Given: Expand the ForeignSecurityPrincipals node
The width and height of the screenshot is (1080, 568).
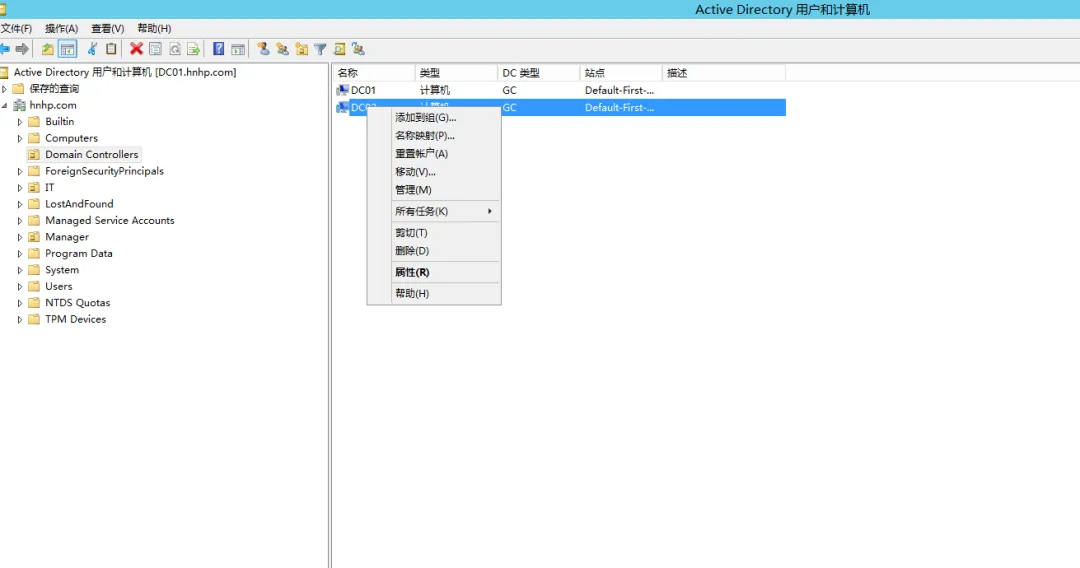Looking at the screenshot, I should point(20,171).
